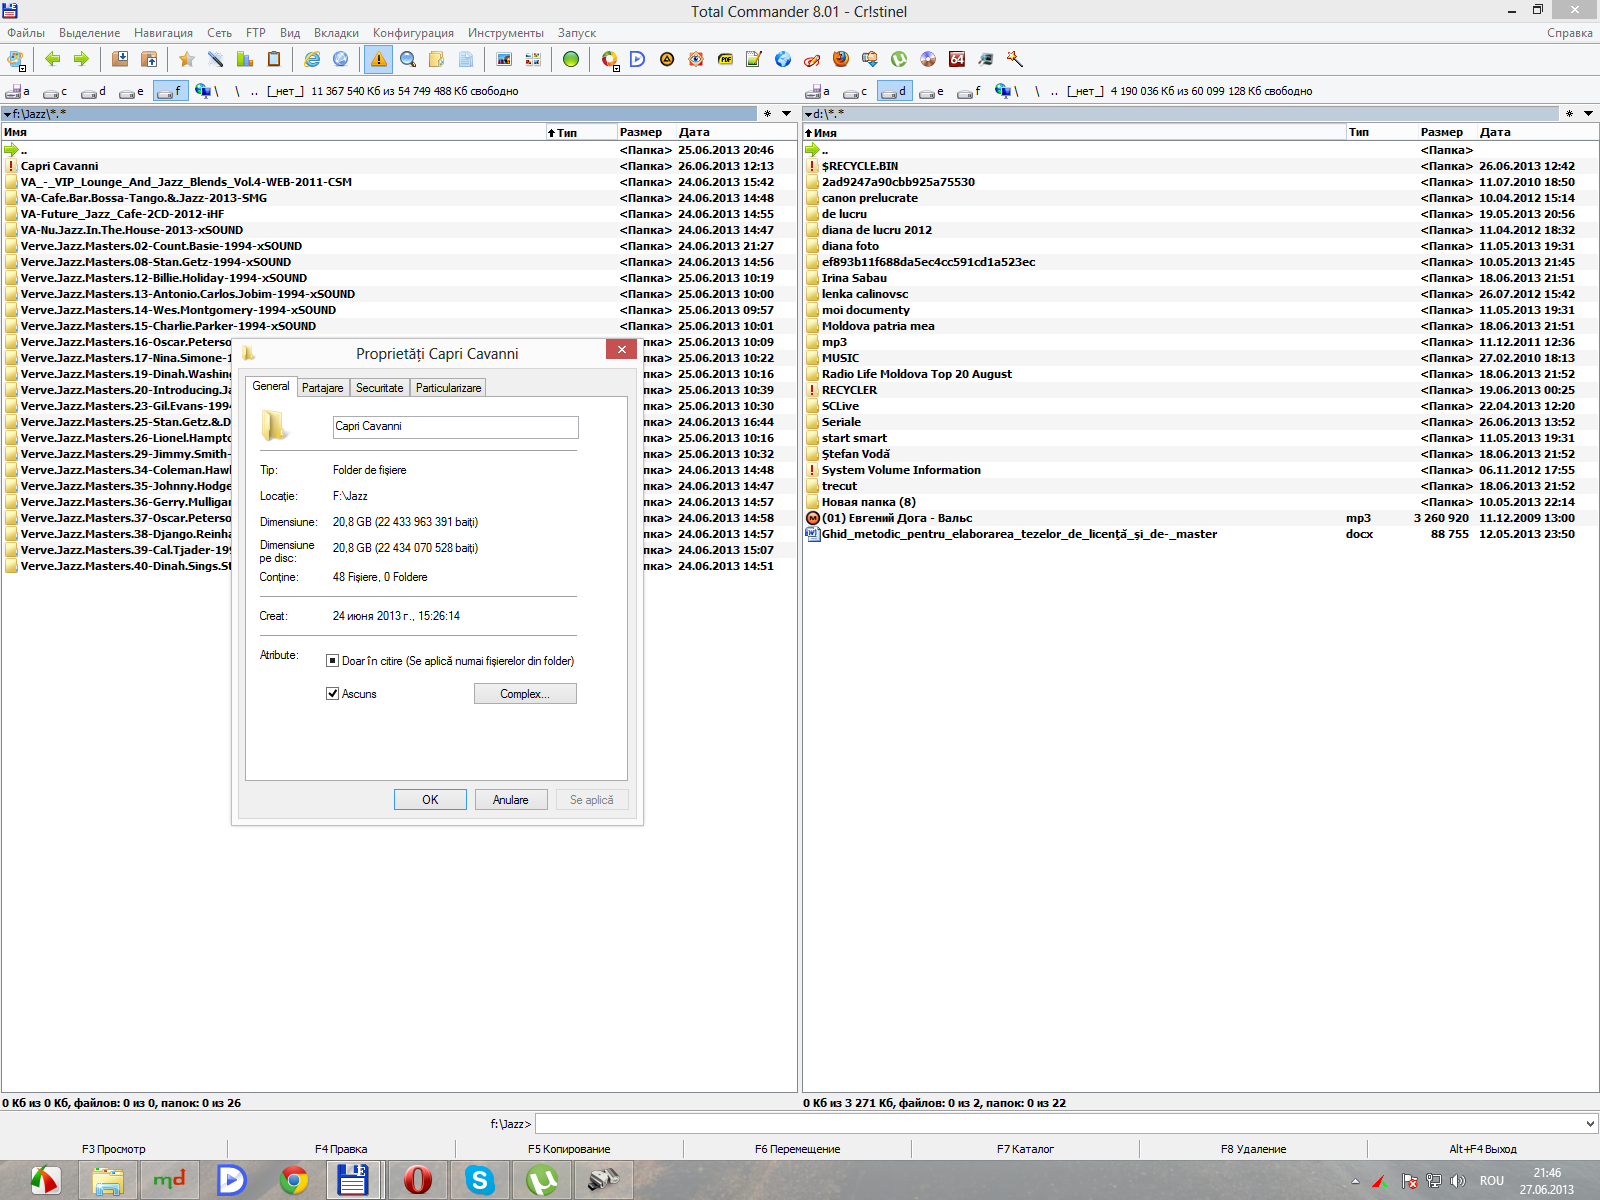
Task: Click the notepad with pencil toolbar icon
Action: pos(754,59)
